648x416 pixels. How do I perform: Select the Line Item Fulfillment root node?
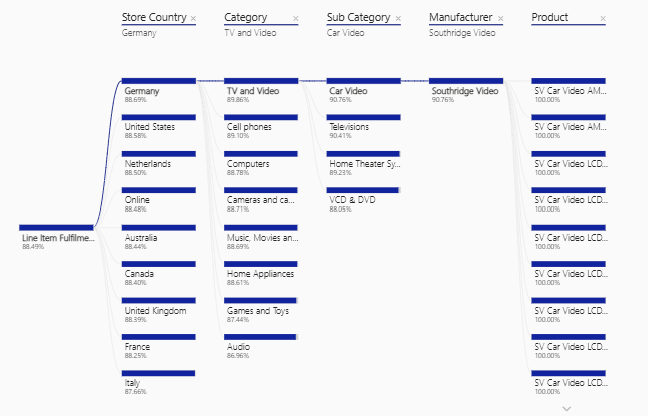[x=57, y=238]
